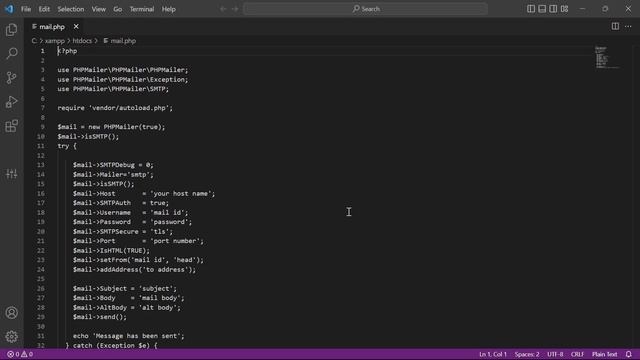Click the line 'require vendor/autoload.php'

pos(115,108)
